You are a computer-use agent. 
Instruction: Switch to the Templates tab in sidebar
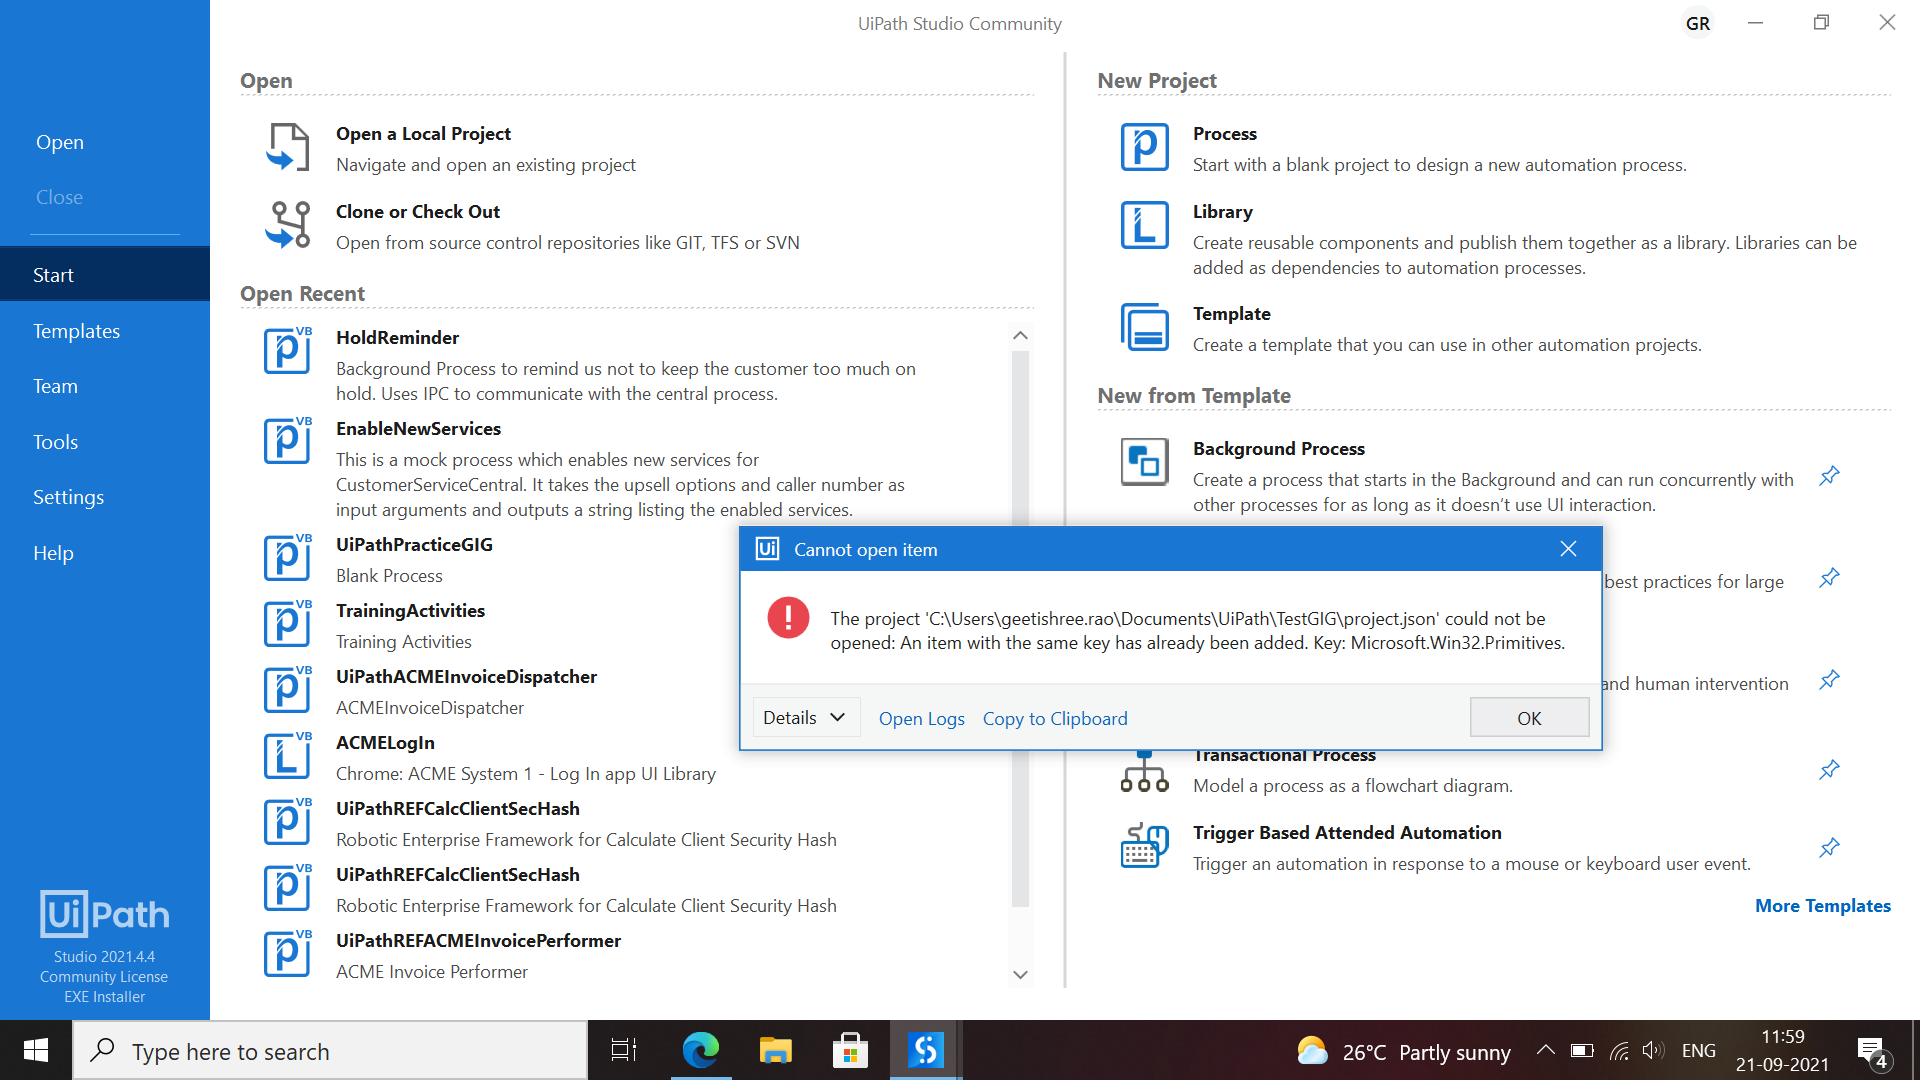(x=76, y=331)
